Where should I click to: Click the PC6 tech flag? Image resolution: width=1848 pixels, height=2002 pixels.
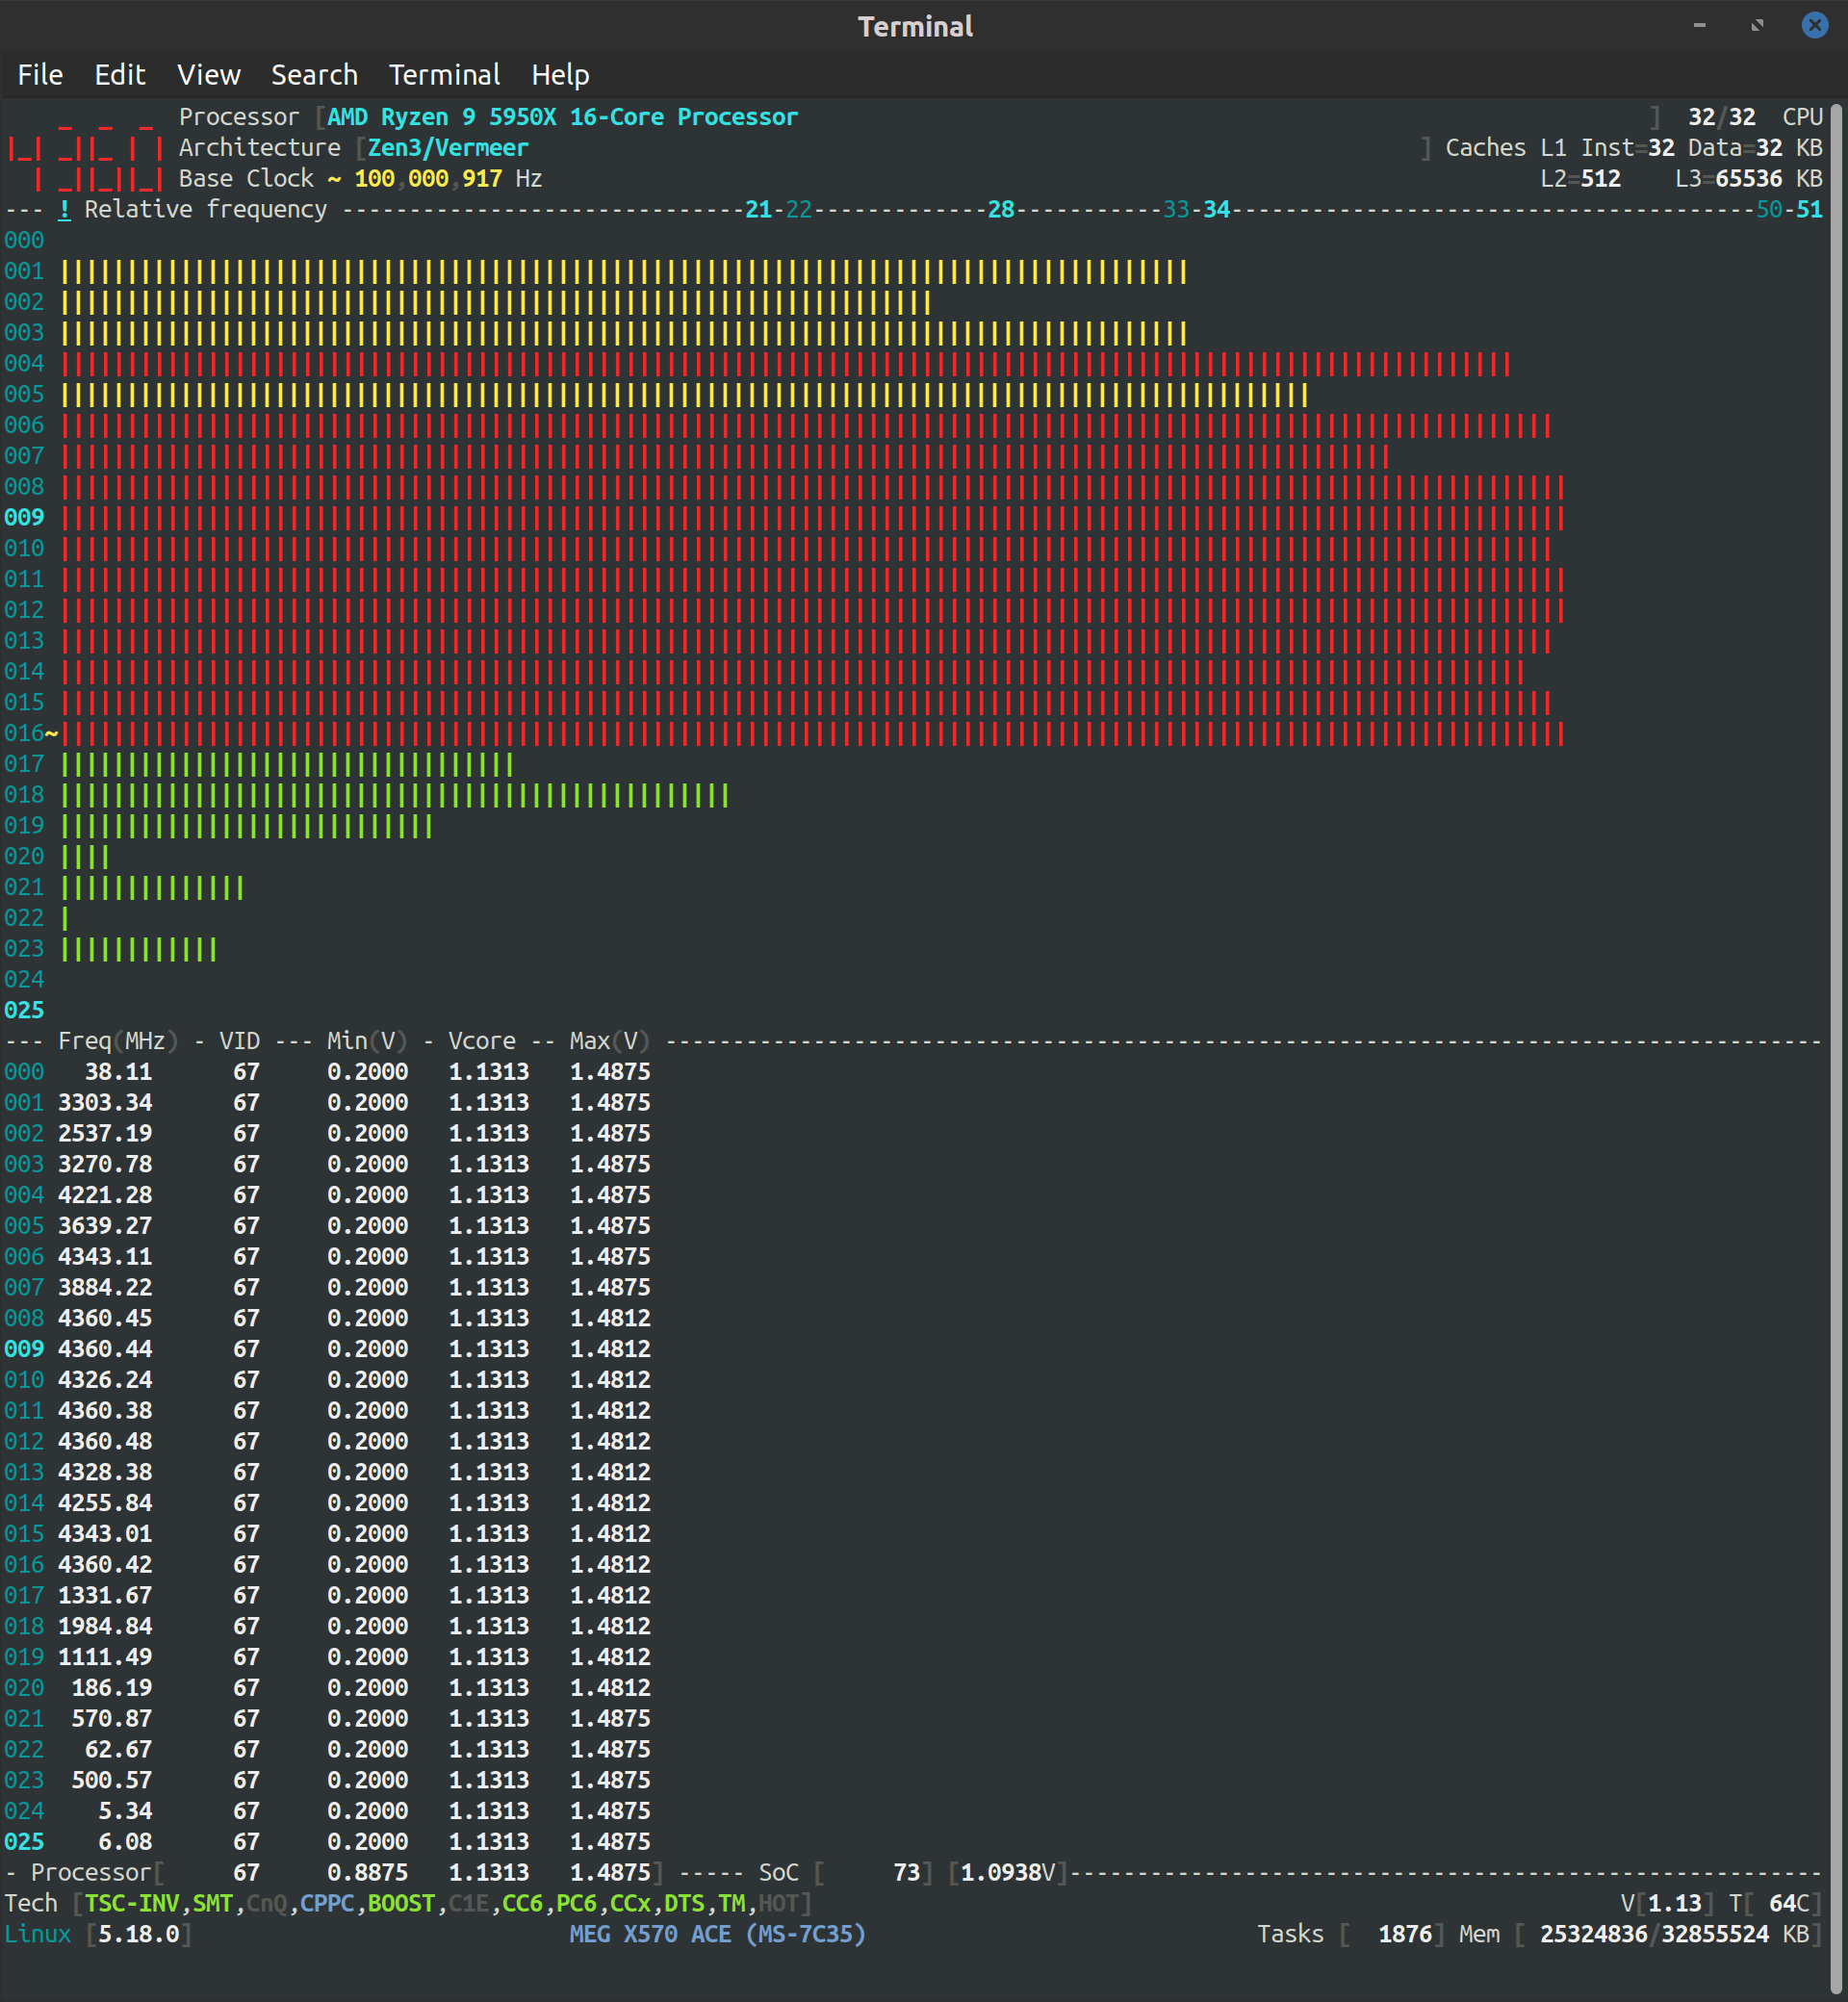[576, 1903]
